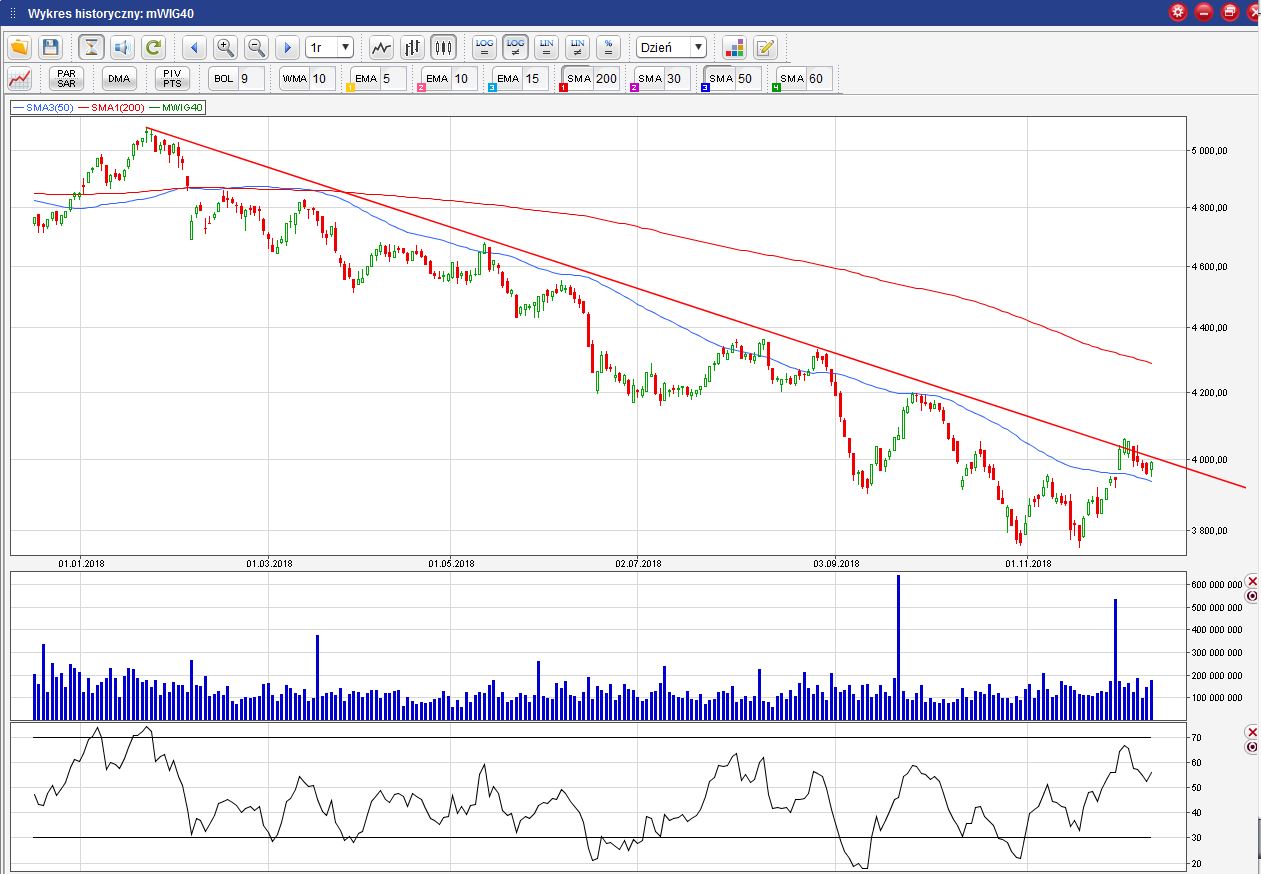Open the drawing notes pencil icon
The width and height of the screenshot is (1261, 874).
coord(765,47)
